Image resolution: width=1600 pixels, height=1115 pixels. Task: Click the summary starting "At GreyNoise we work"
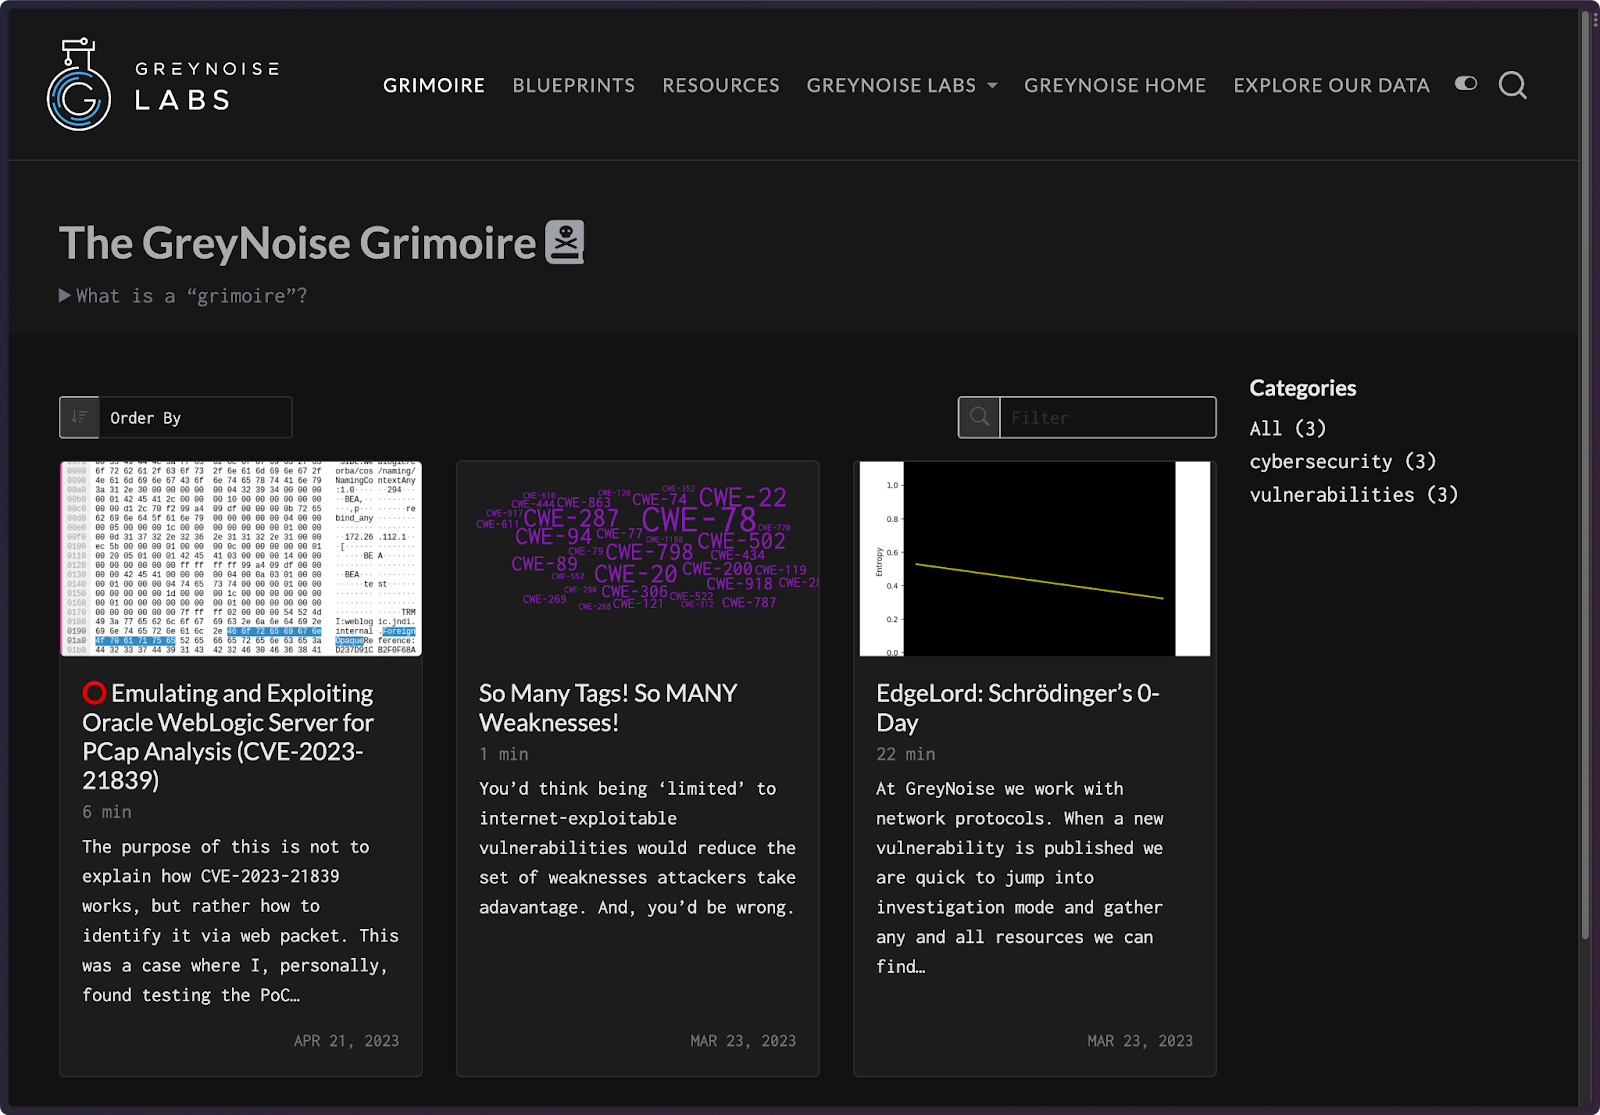click(x=1020, y=877)
